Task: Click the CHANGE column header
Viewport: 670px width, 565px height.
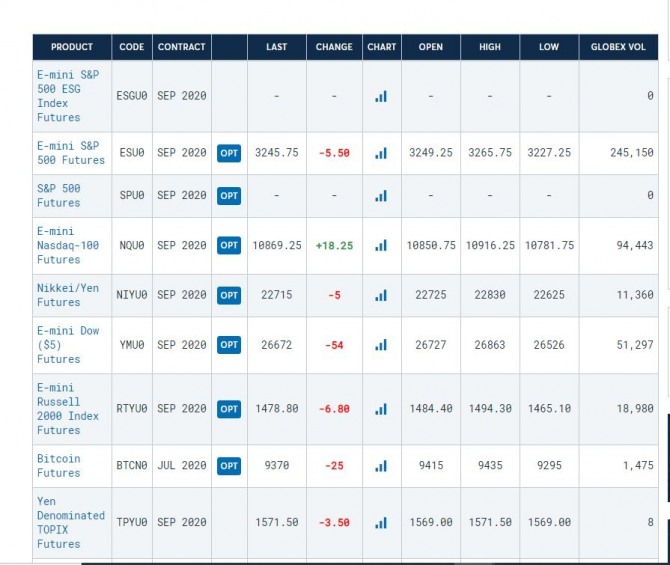Action: coord(334,47)
